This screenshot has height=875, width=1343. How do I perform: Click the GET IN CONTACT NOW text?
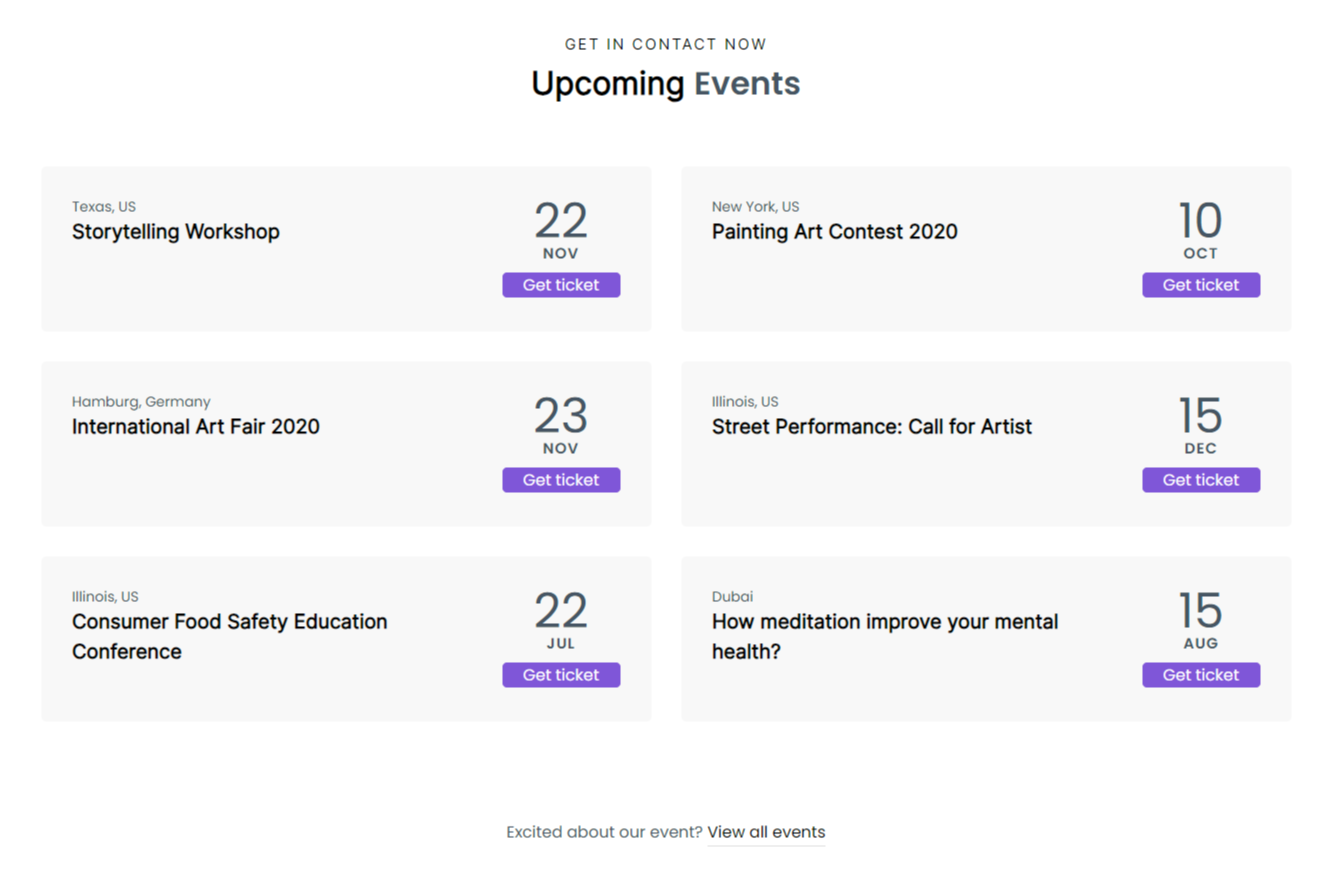666,44
